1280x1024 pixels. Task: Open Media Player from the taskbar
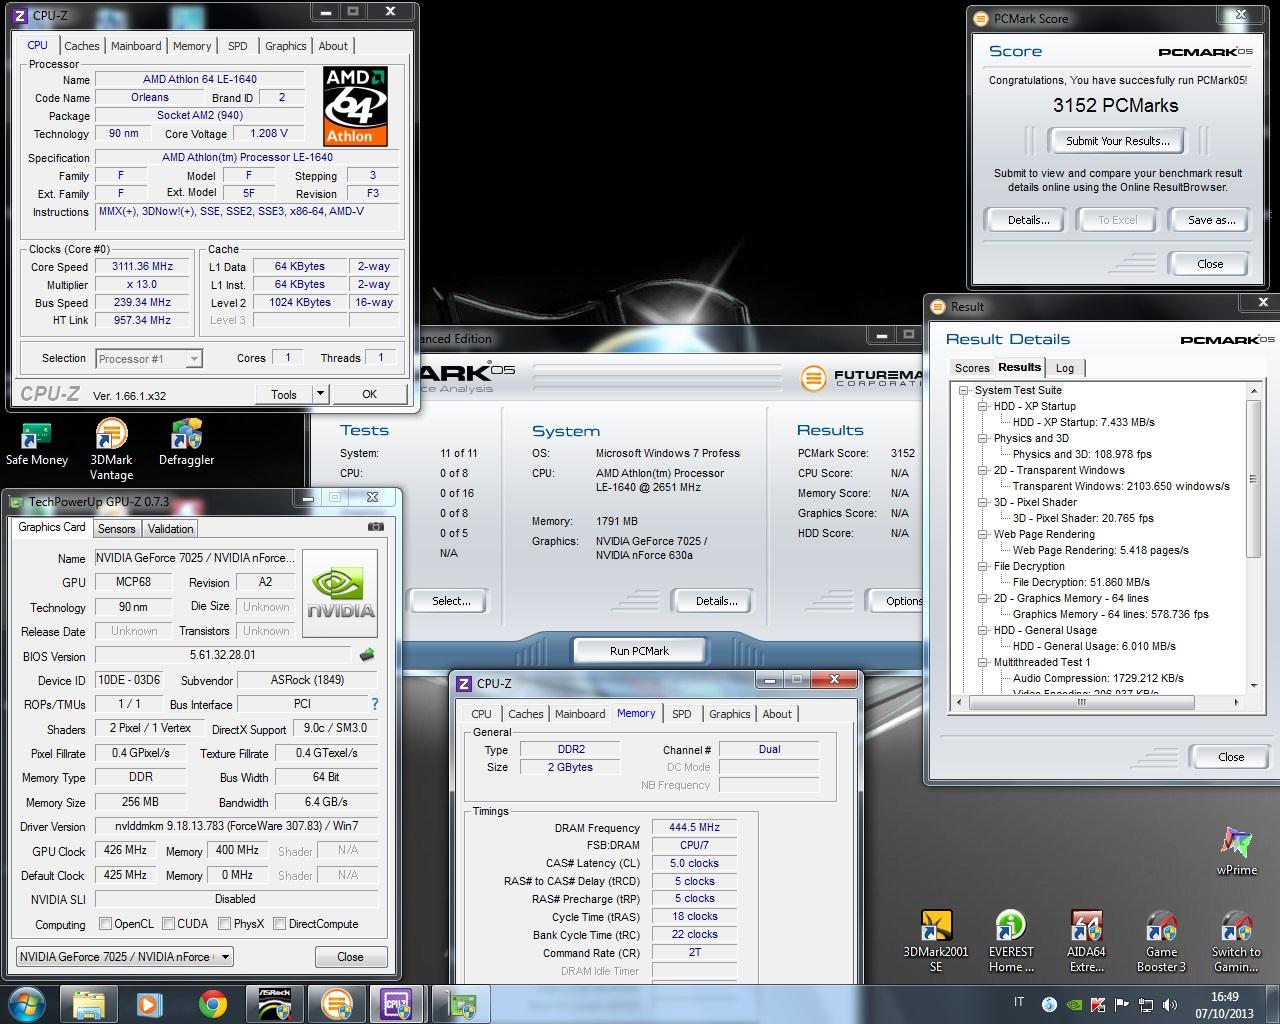click(150, 1004)
